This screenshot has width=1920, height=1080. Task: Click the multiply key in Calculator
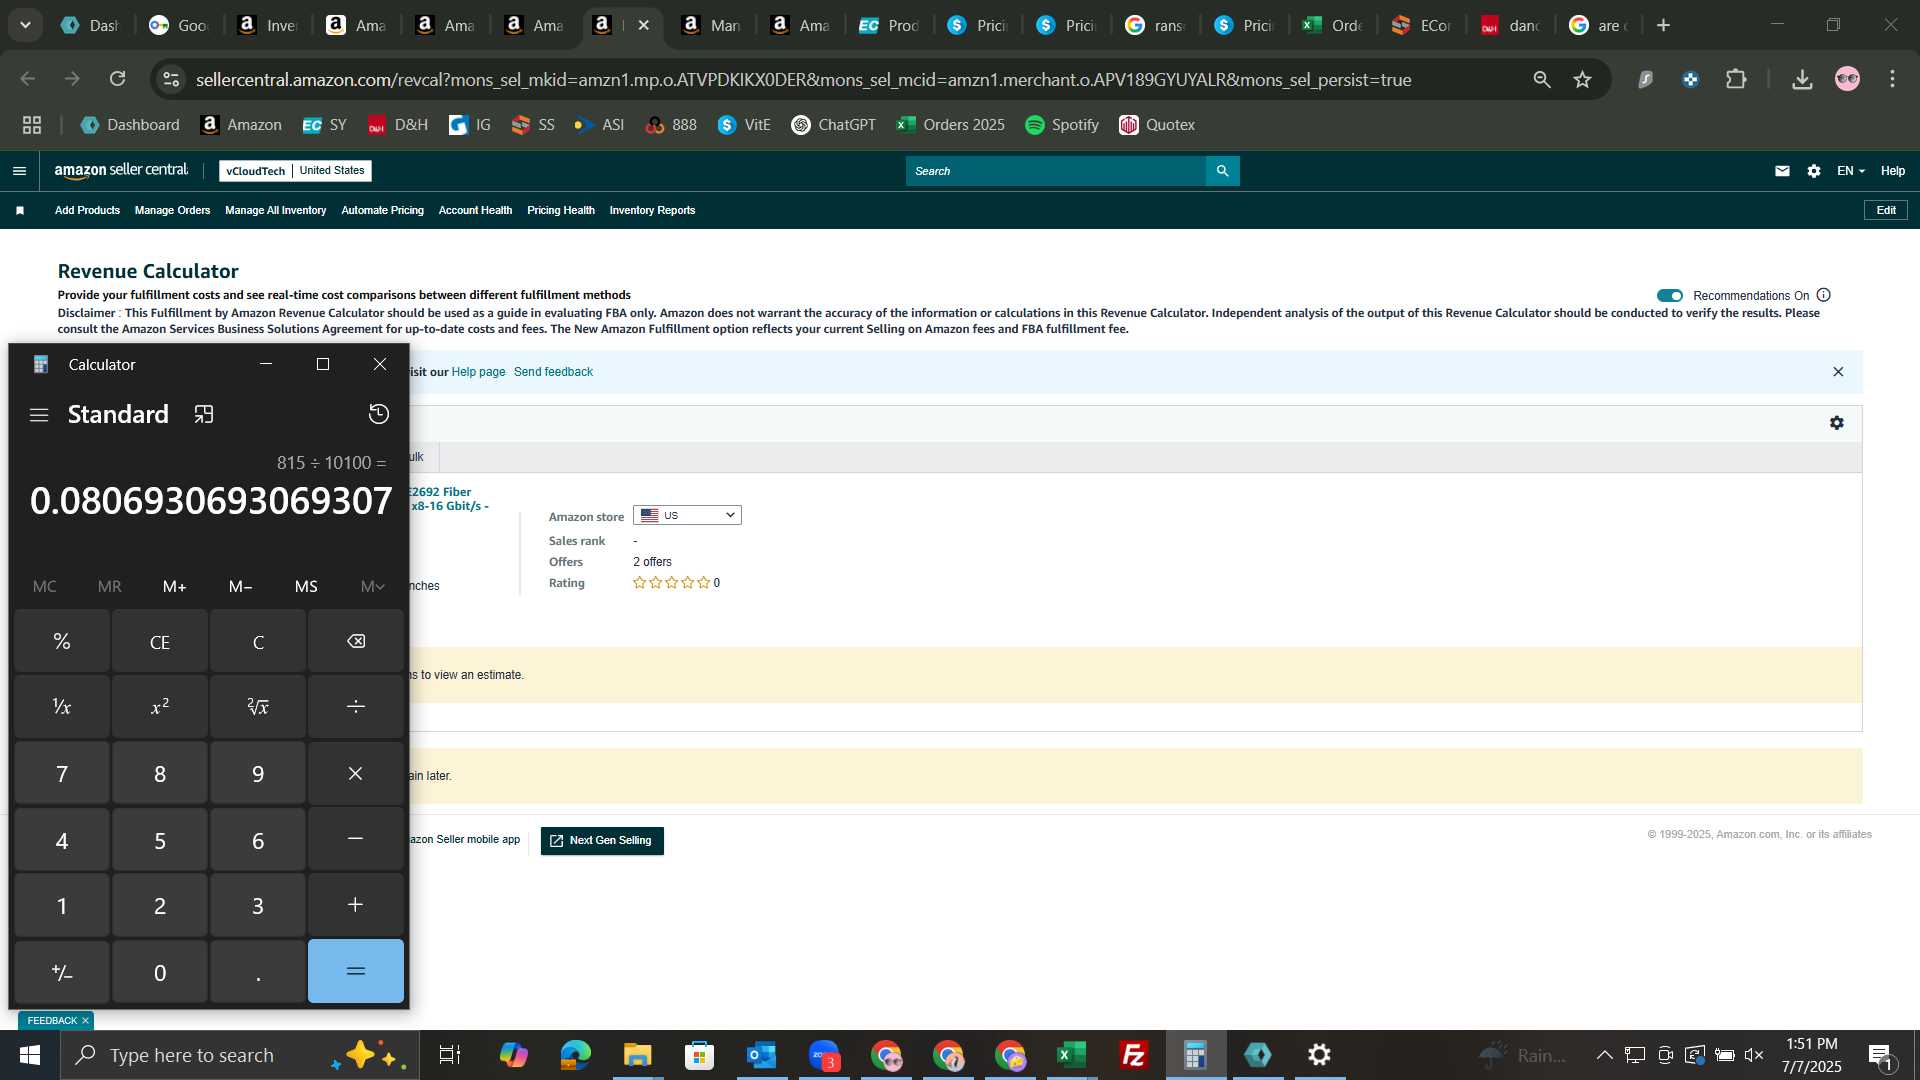356,773
